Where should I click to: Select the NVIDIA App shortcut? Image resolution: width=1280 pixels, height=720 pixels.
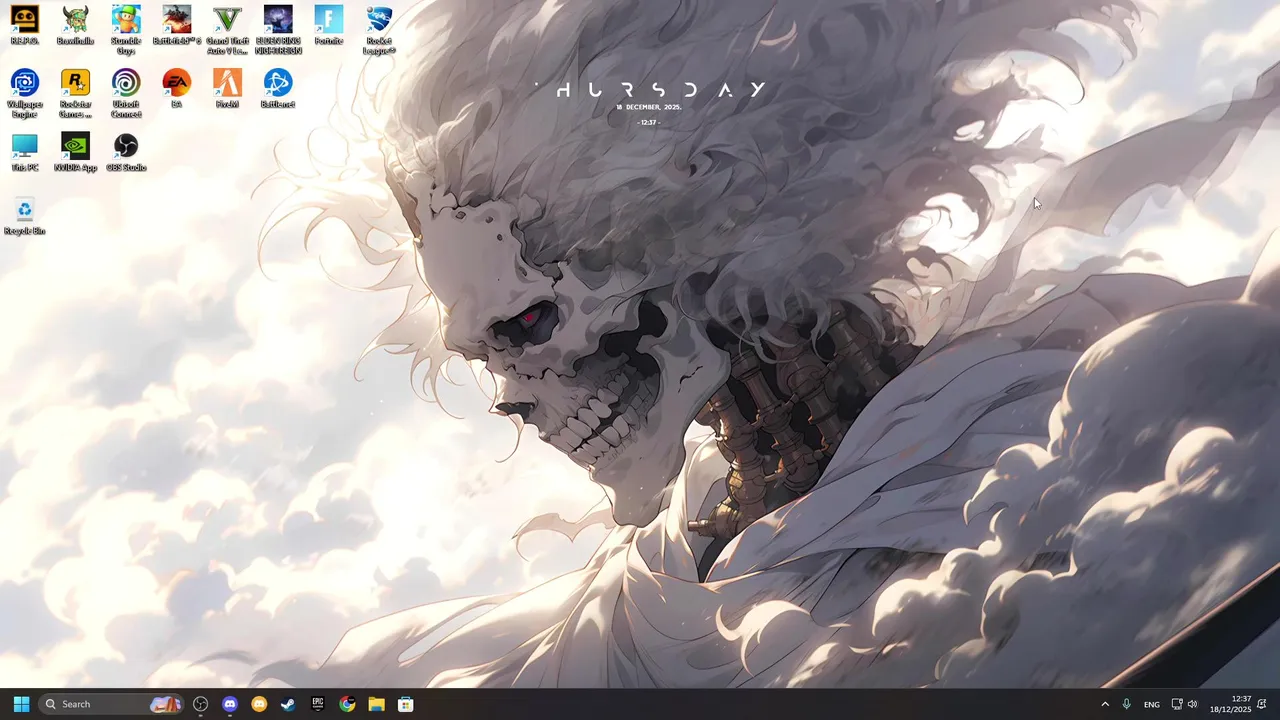point(75,152)
